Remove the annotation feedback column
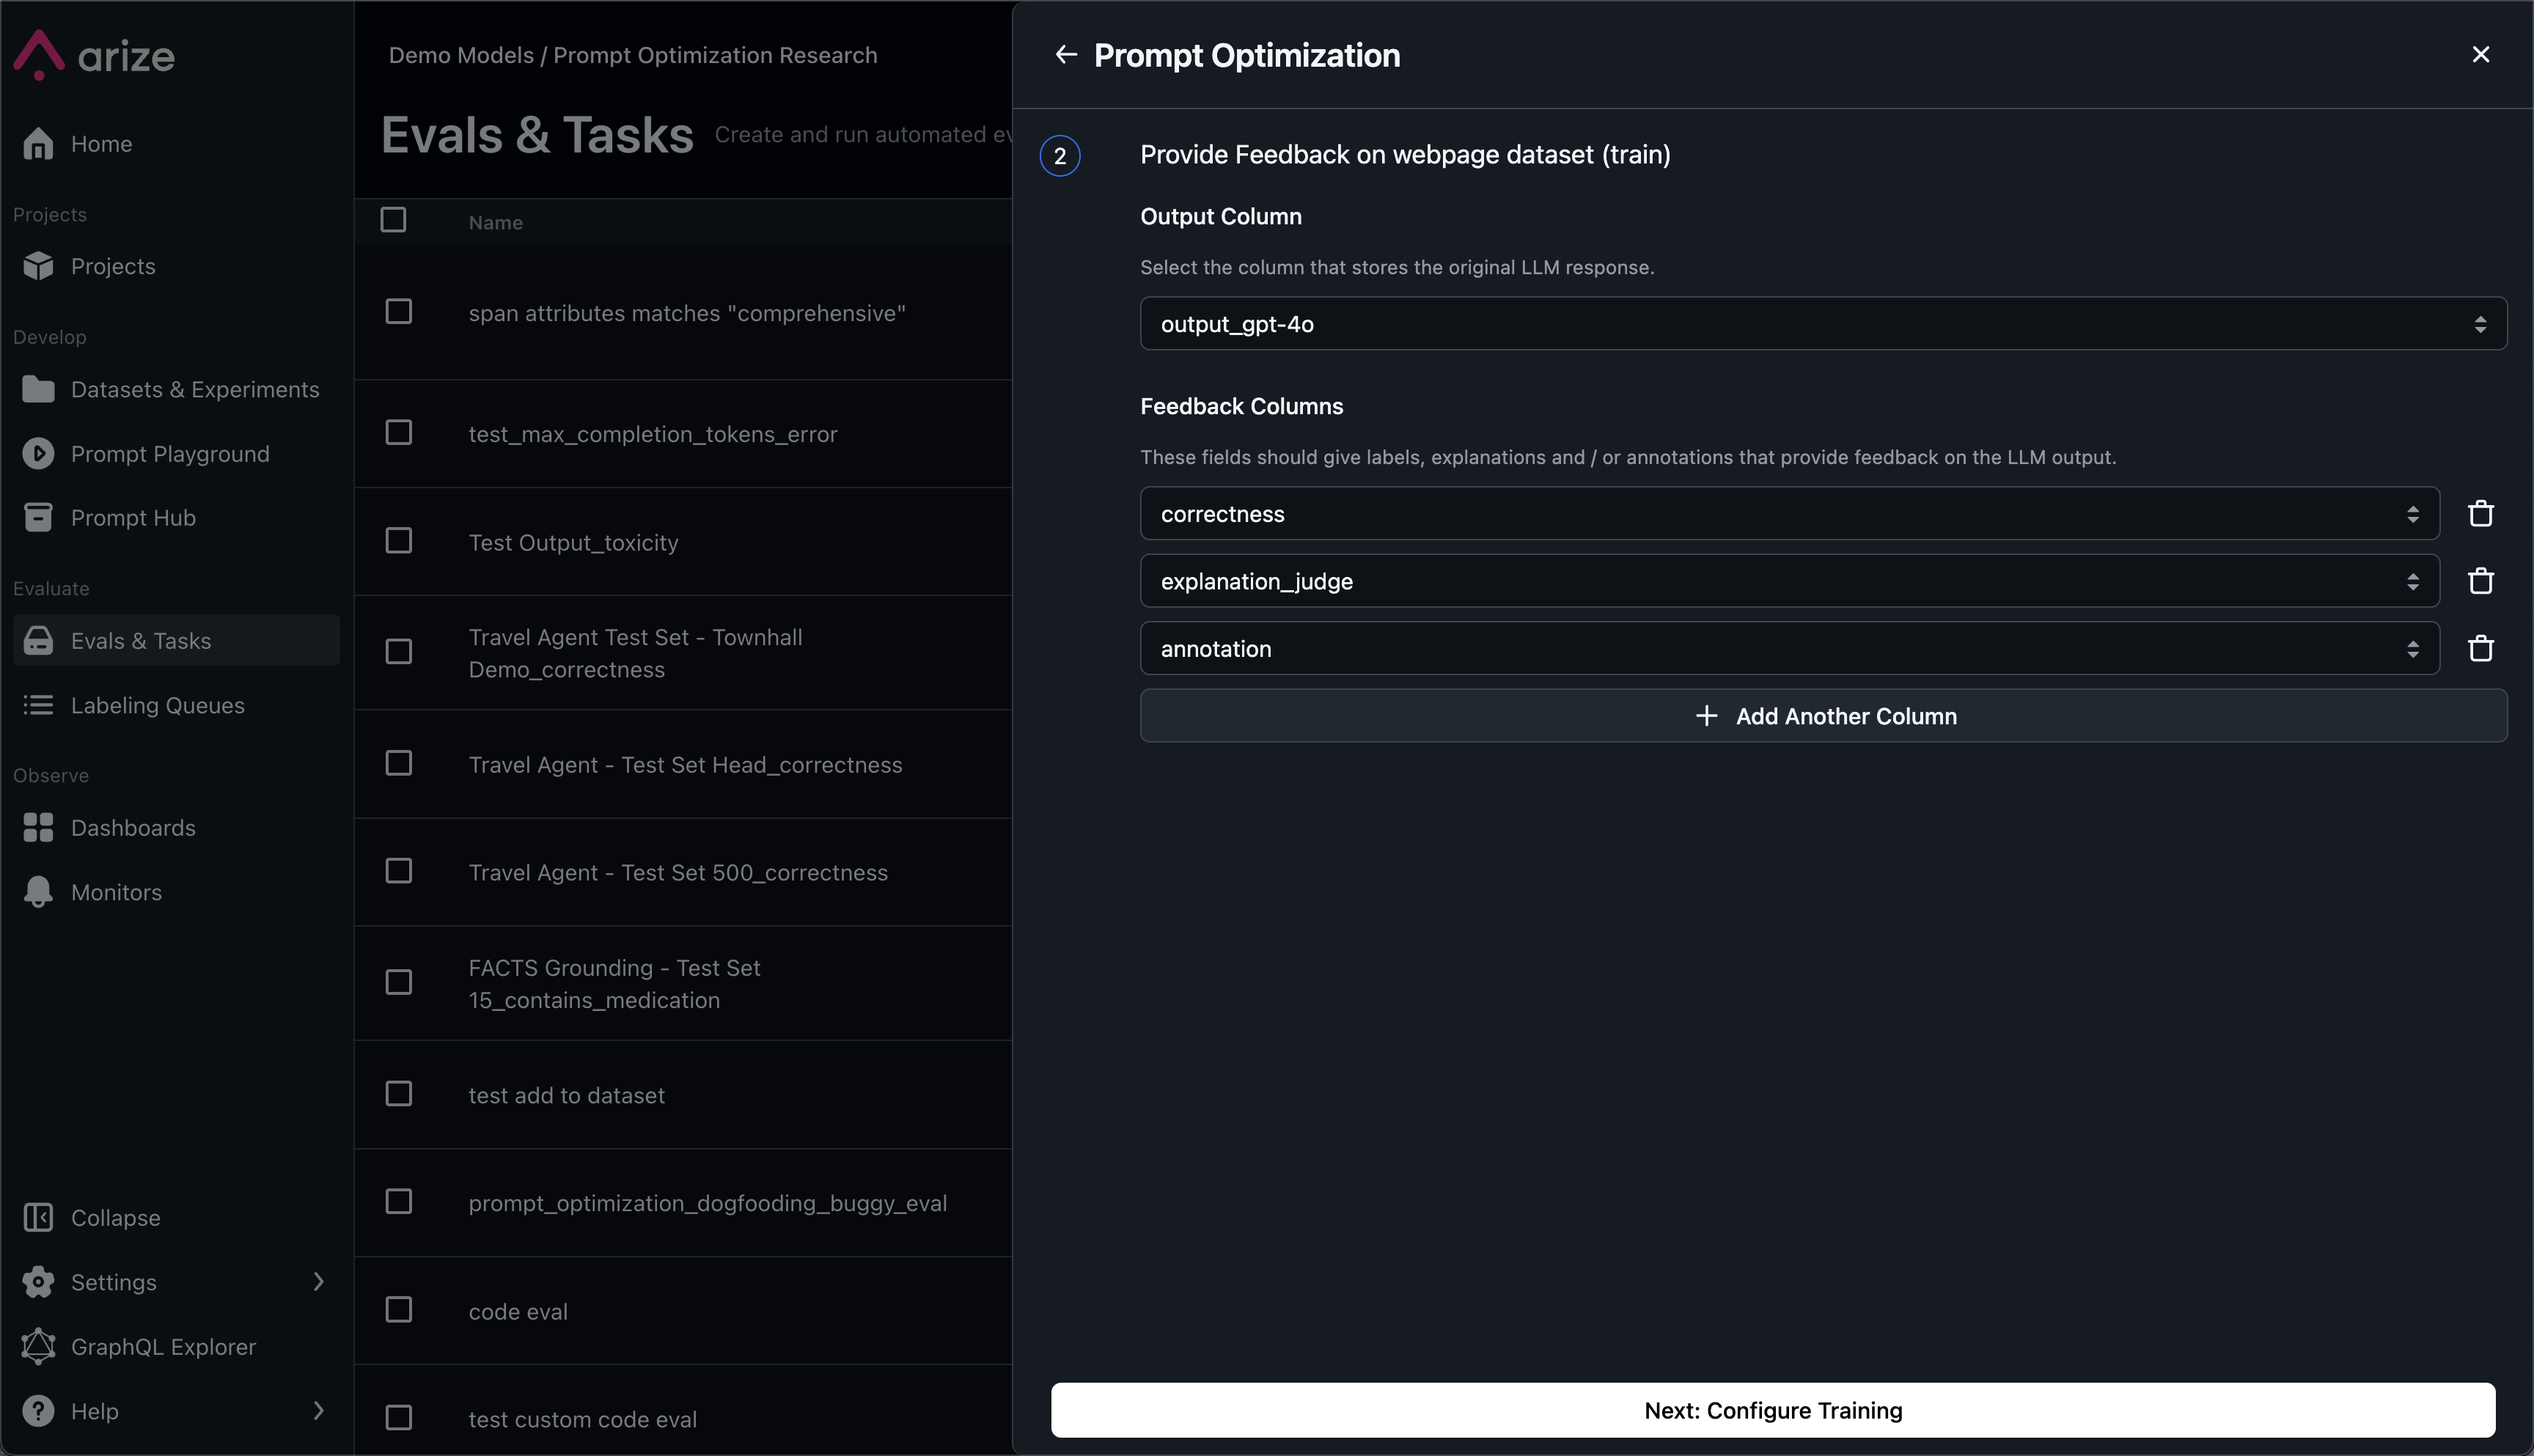Viewport: 2534px width, 1456px height. (x=2481, y=649)
